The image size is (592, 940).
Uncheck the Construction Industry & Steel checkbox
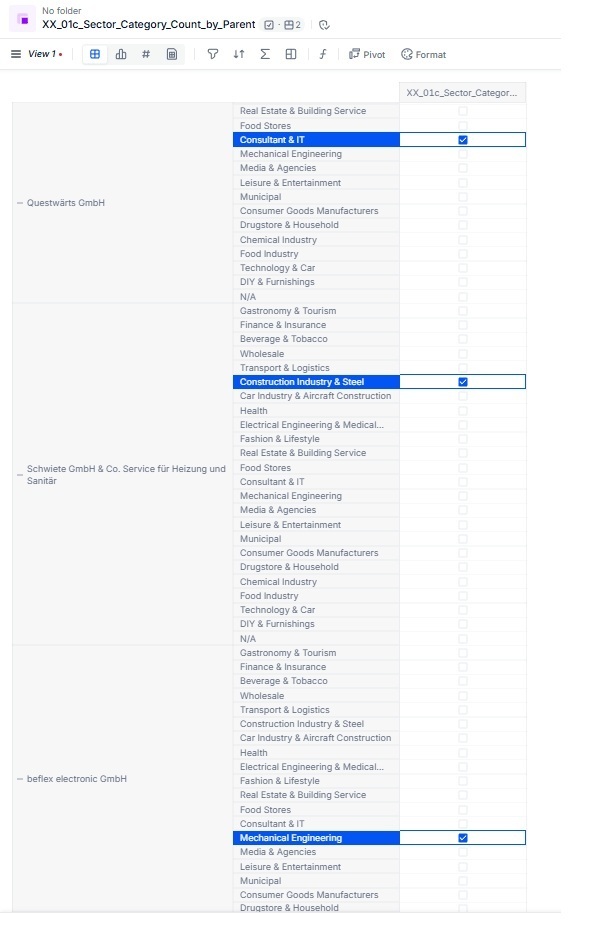coord(463,382)
